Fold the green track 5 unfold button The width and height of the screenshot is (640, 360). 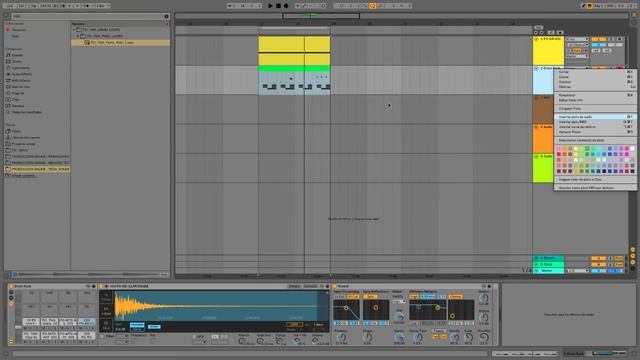[536, 157]
